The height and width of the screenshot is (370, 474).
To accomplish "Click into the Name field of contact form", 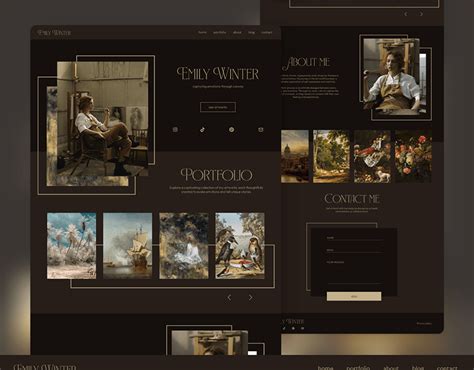I will point(355,238).
